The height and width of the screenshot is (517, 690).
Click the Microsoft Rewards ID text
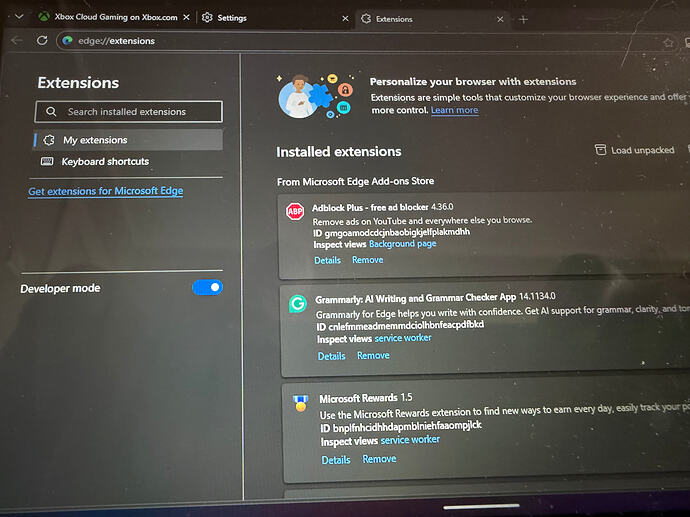pos(401,427)
